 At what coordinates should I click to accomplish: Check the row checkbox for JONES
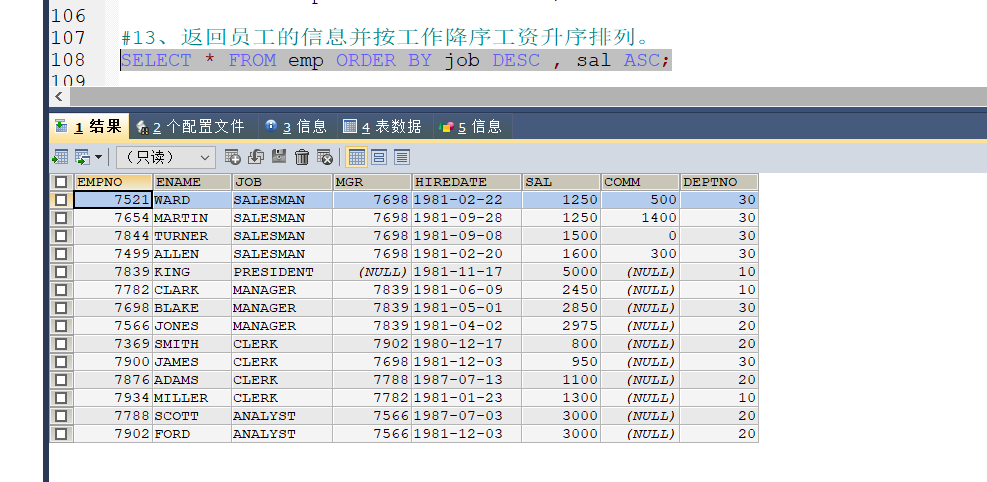61,326
